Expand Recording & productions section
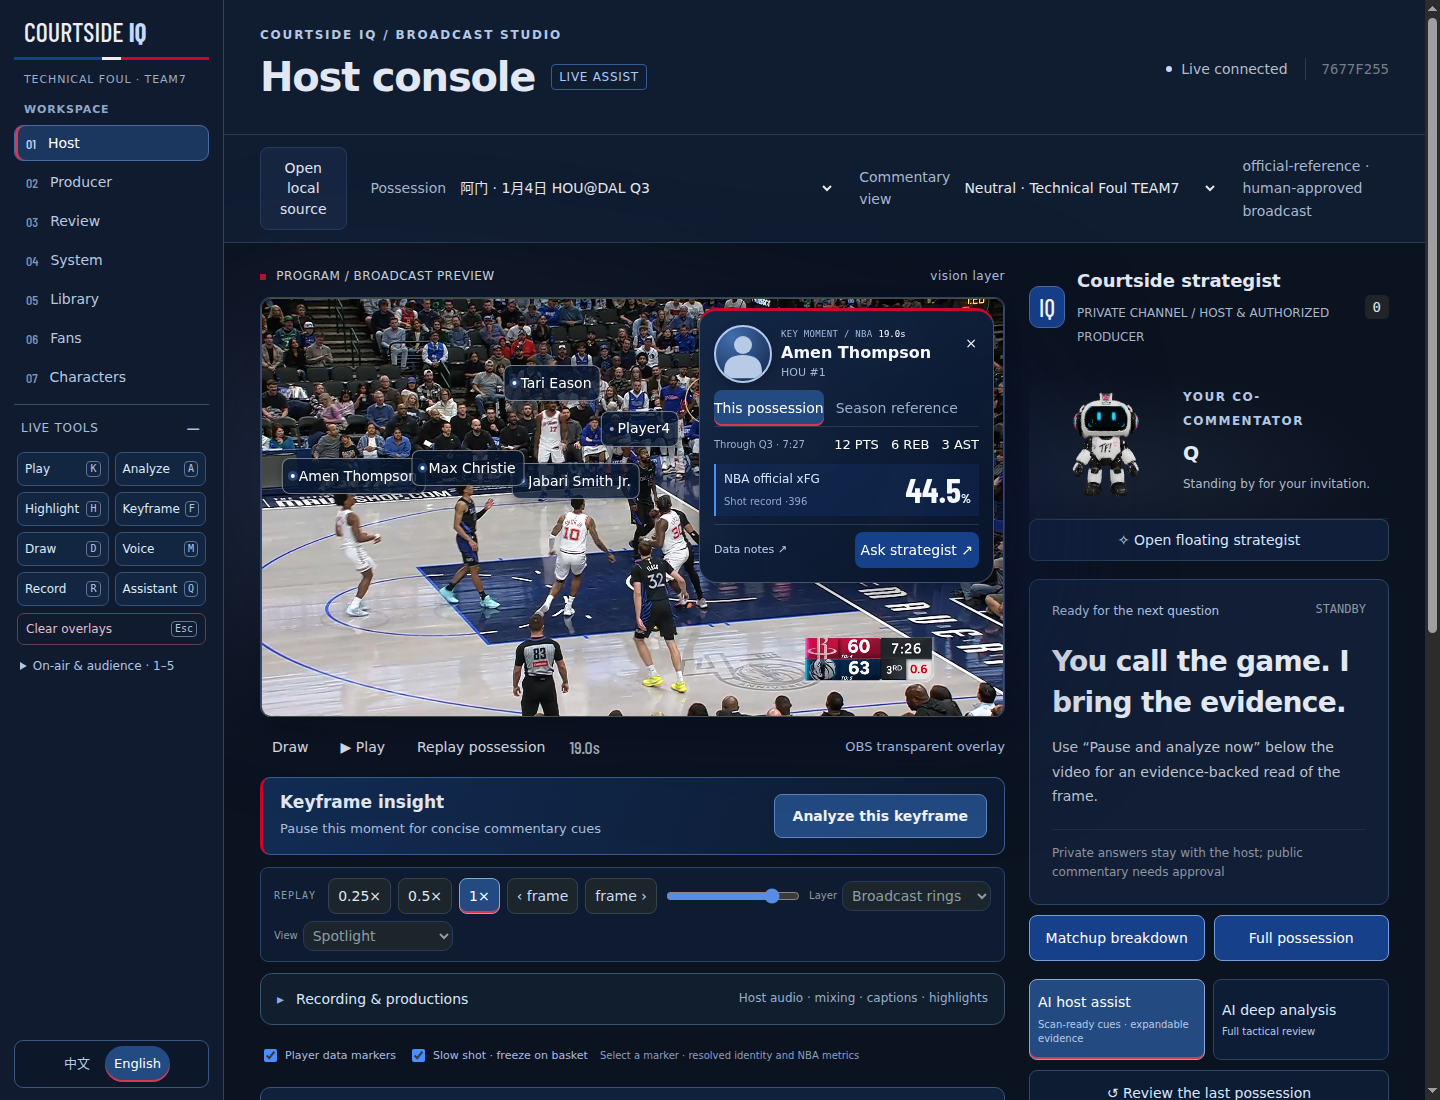Screen dimensions: 1440x1100 pyautogui.click(x=632, y=999)
